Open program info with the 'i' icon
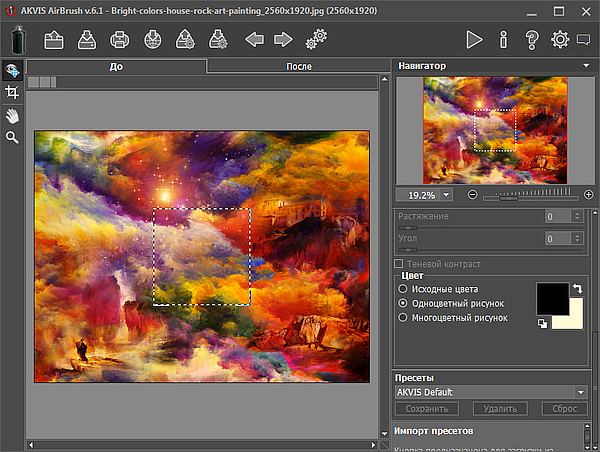This screenshot has width=600, height=452. click(503, 40)
